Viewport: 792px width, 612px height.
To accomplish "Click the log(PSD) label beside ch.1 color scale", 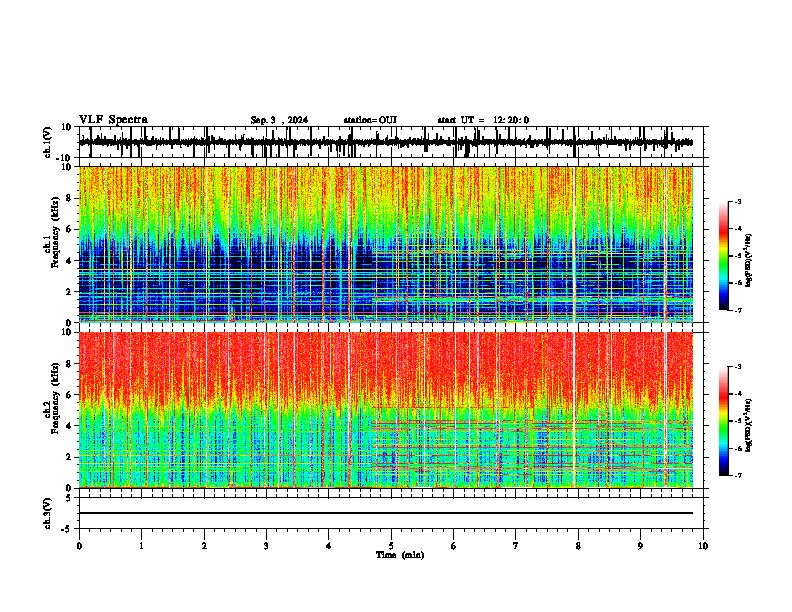I will [749, 260].
